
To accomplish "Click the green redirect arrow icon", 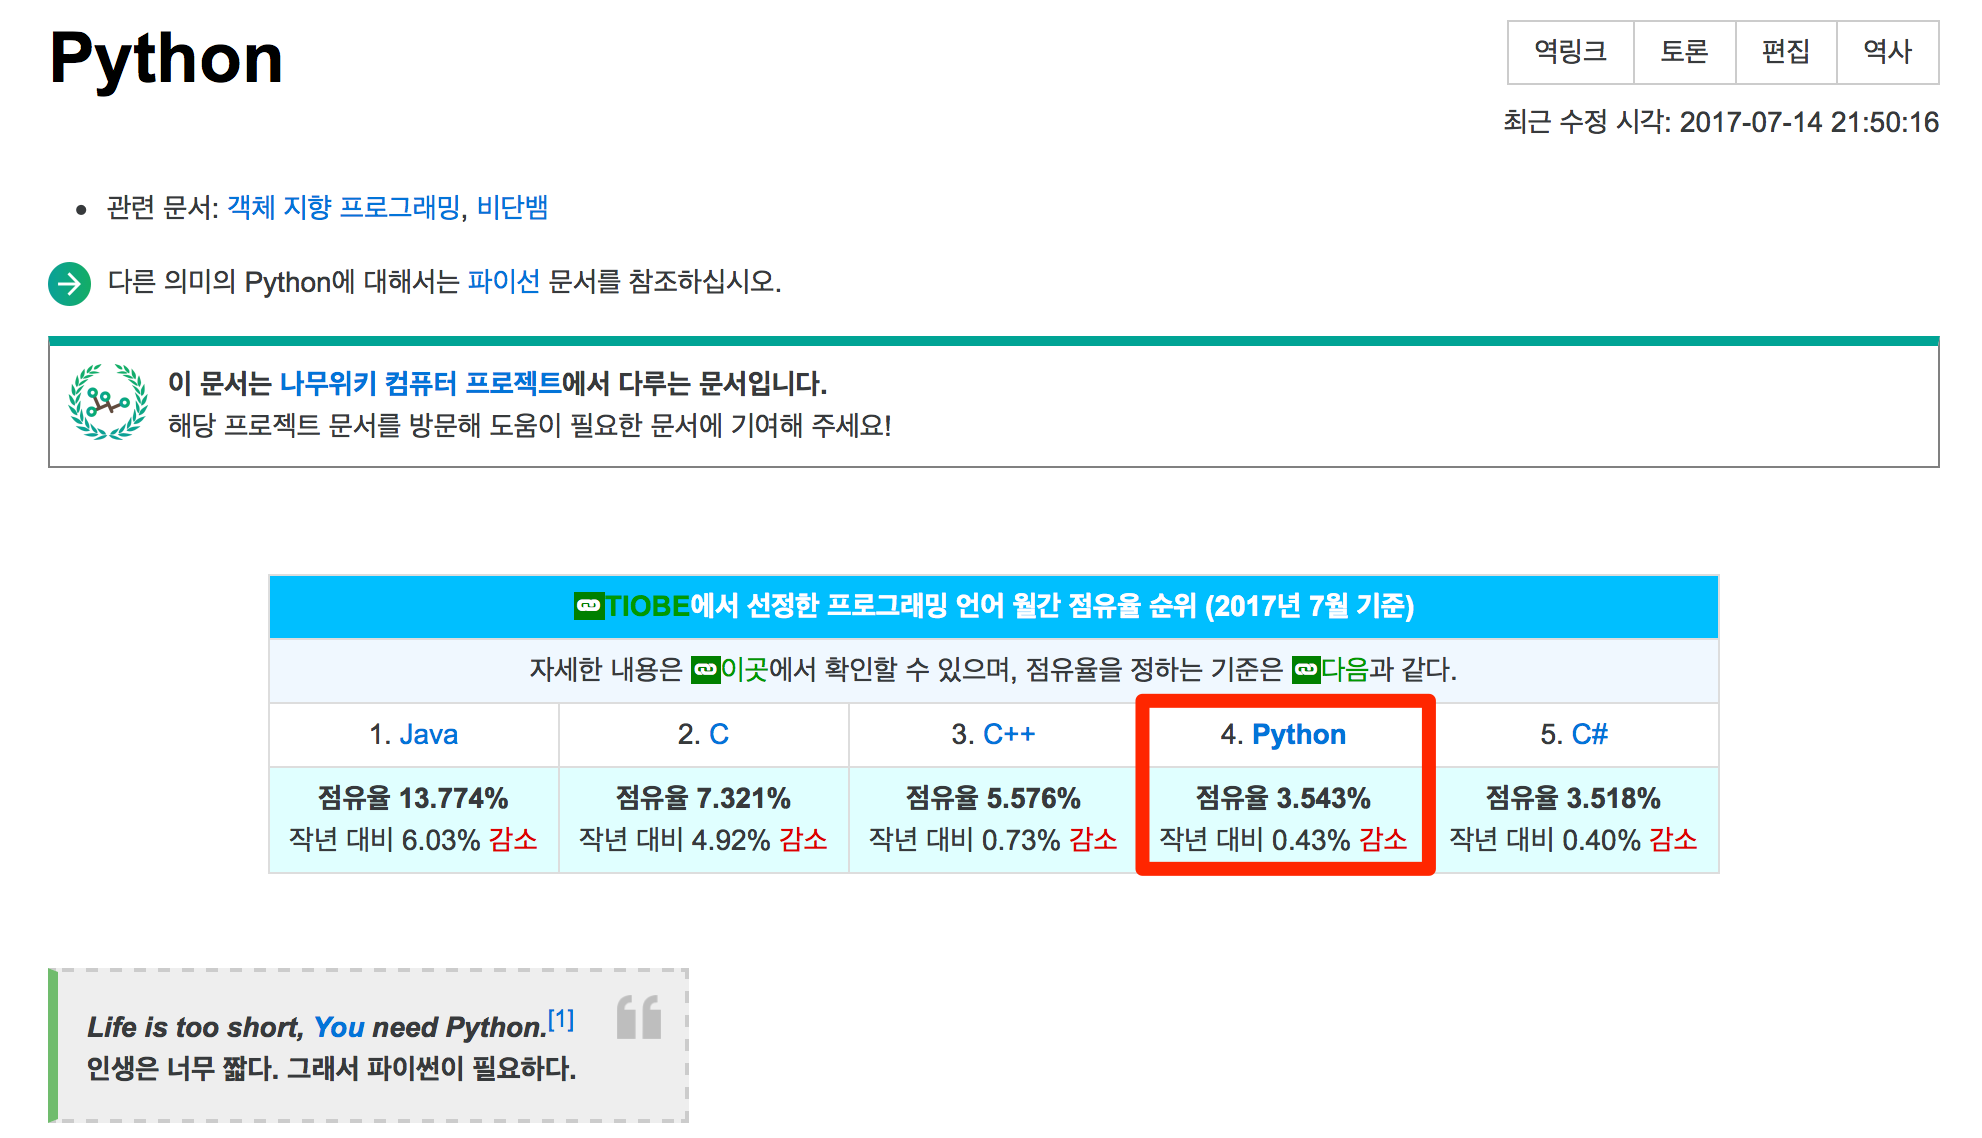I will point(70,283).
